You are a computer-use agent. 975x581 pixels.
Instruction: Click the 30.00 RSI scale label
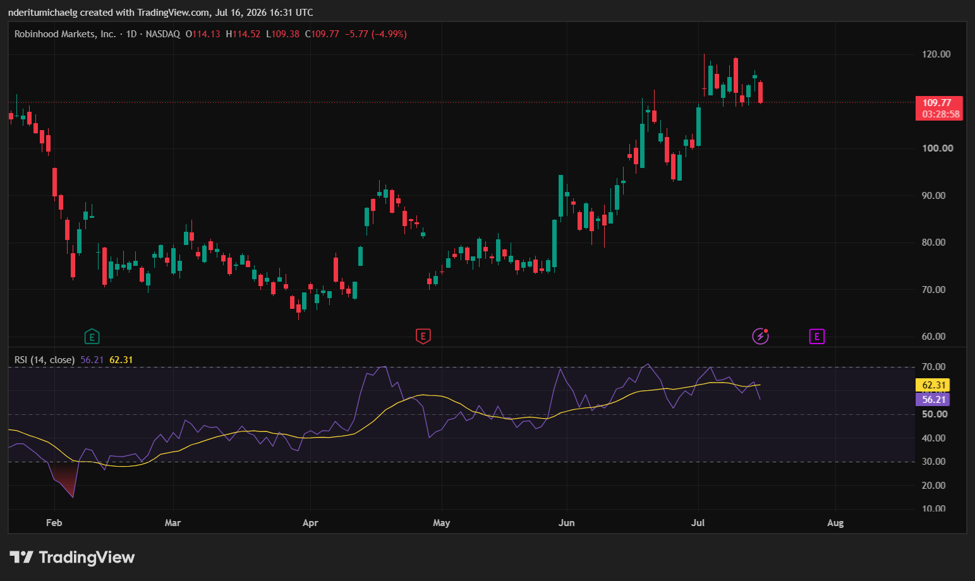pyautogui.click(x=933, y=462)
